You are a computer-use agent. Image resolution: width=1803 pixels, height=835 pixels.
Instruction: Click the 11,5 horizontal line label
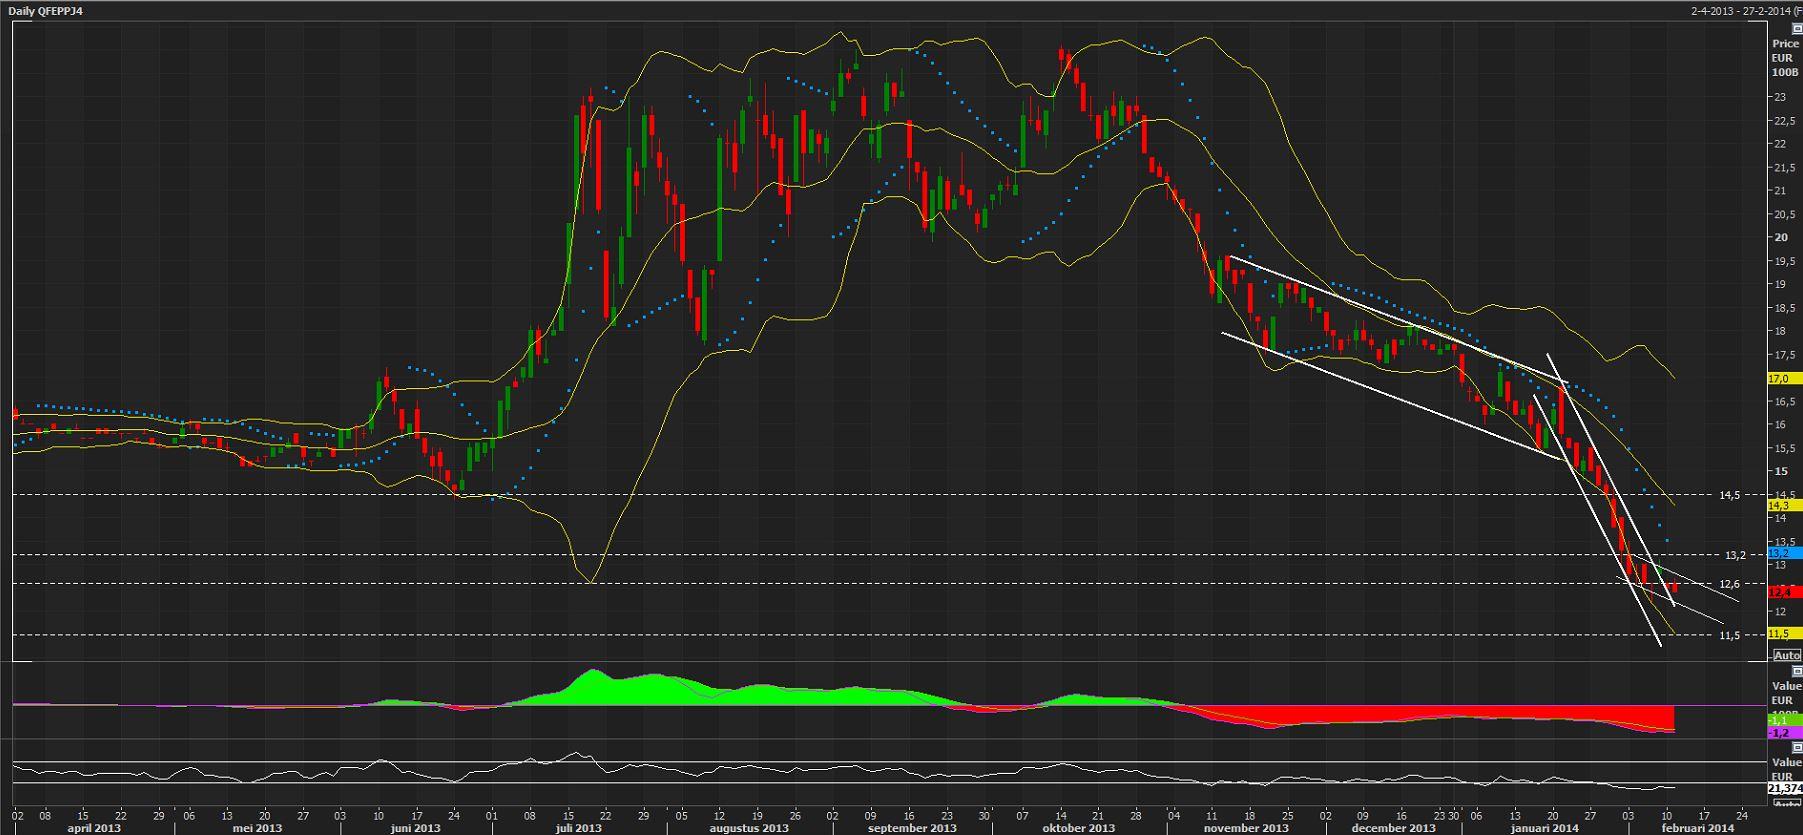(1730, 635)
